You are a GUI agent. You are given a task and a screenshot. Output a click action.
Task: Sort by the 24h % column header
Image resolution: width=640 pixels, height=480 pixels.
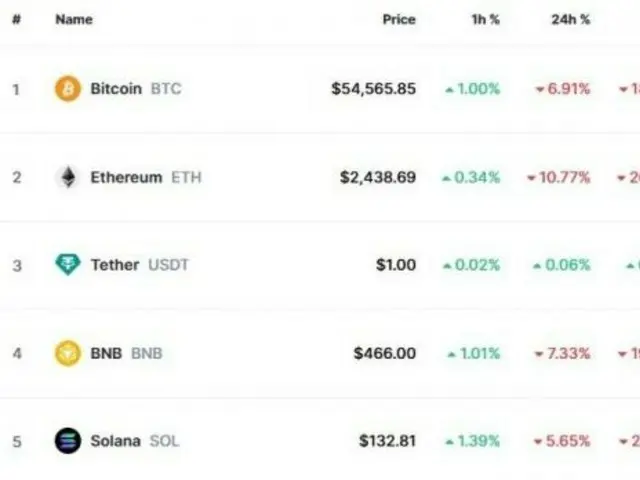(571, 19)
